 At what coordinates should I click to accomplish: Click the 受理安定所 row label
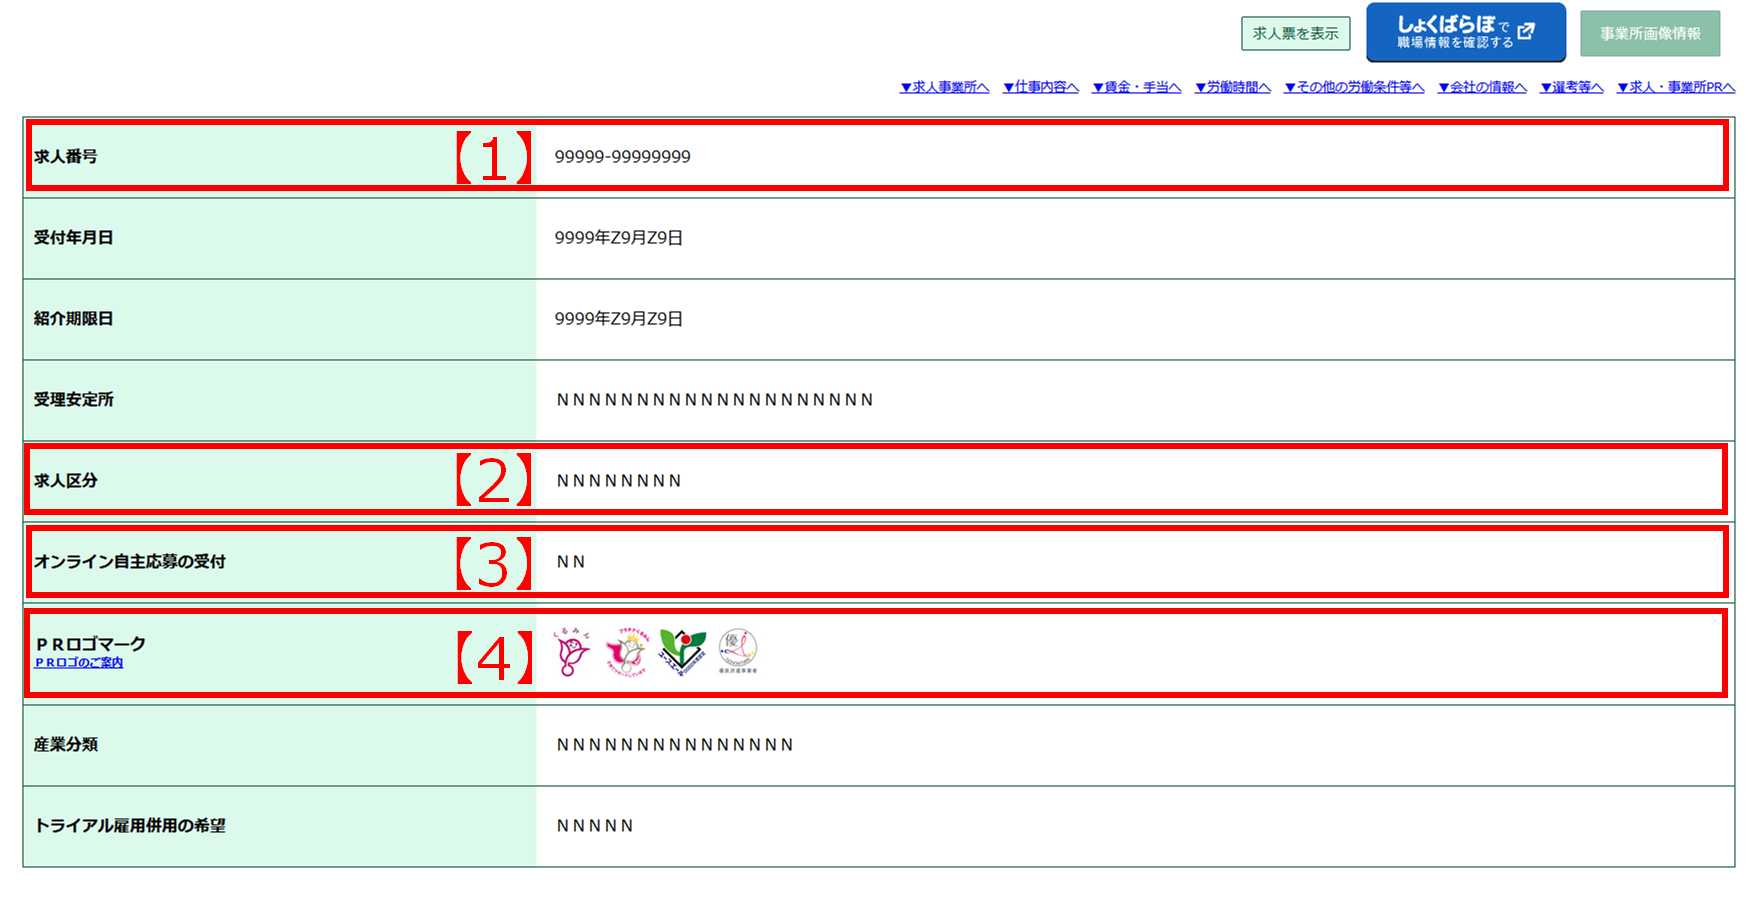click(x=74, y=399)
